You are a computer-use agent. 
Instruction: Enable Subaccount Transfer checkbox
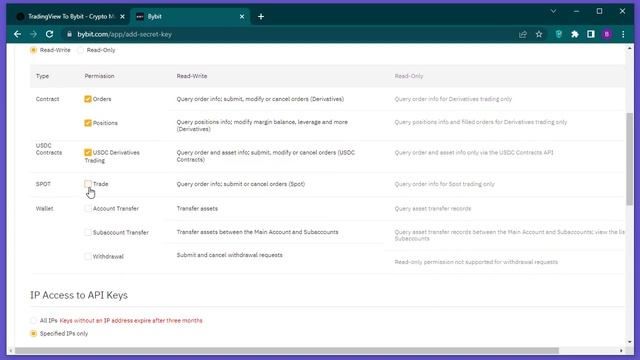coord(88,232)
